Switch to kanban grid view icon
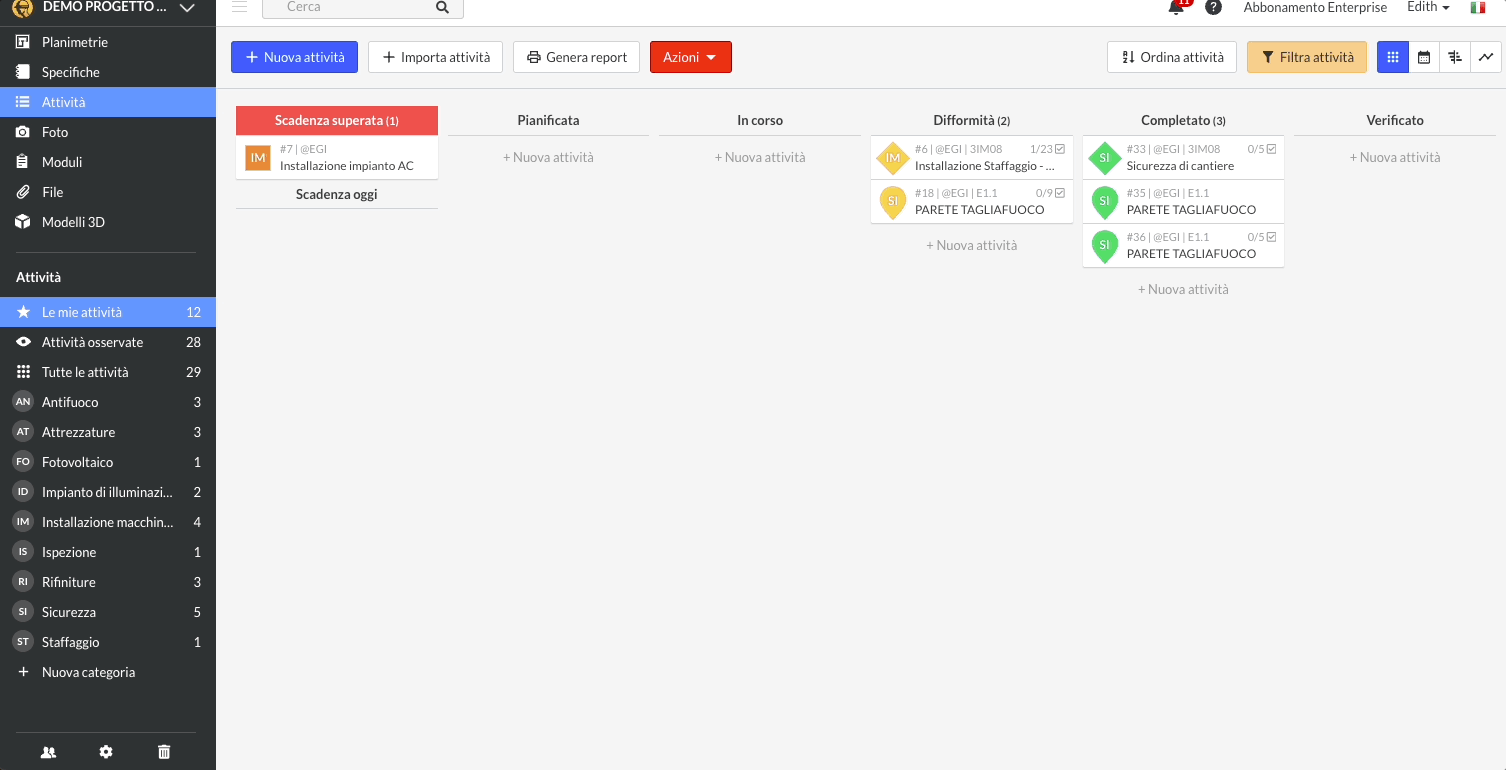Screen dimensions: 1506x770 click(x=1393, y=57)
